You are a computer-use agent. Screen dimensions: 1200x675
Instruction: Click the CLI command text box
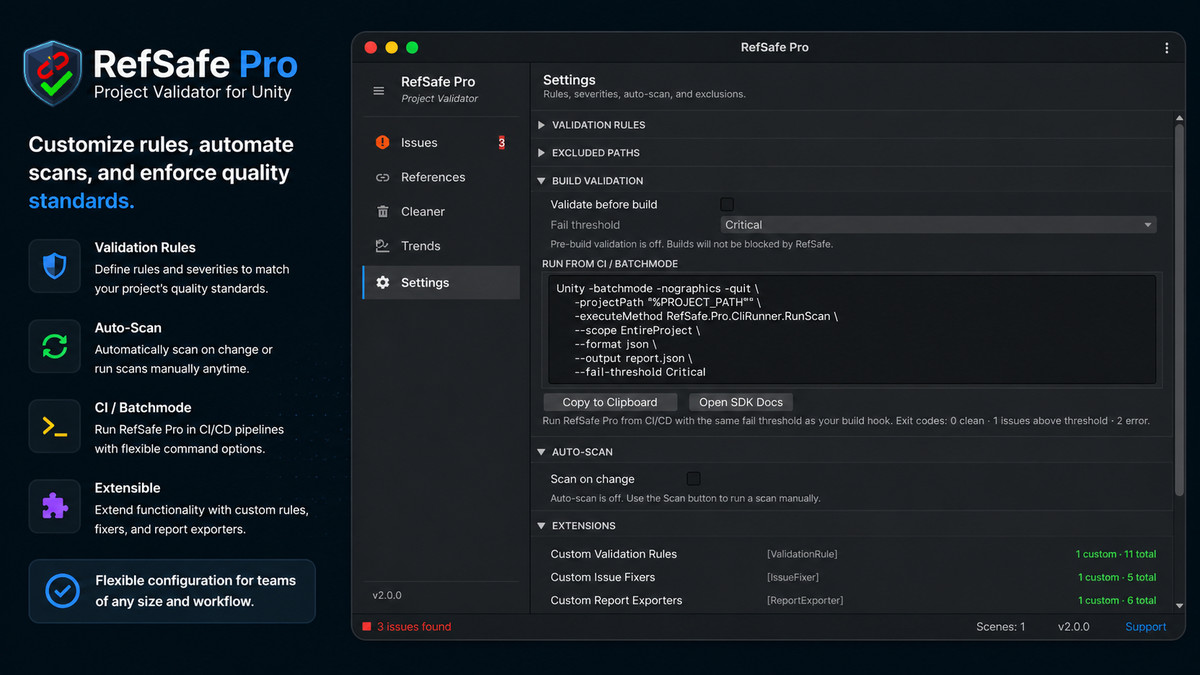[850, 330]
